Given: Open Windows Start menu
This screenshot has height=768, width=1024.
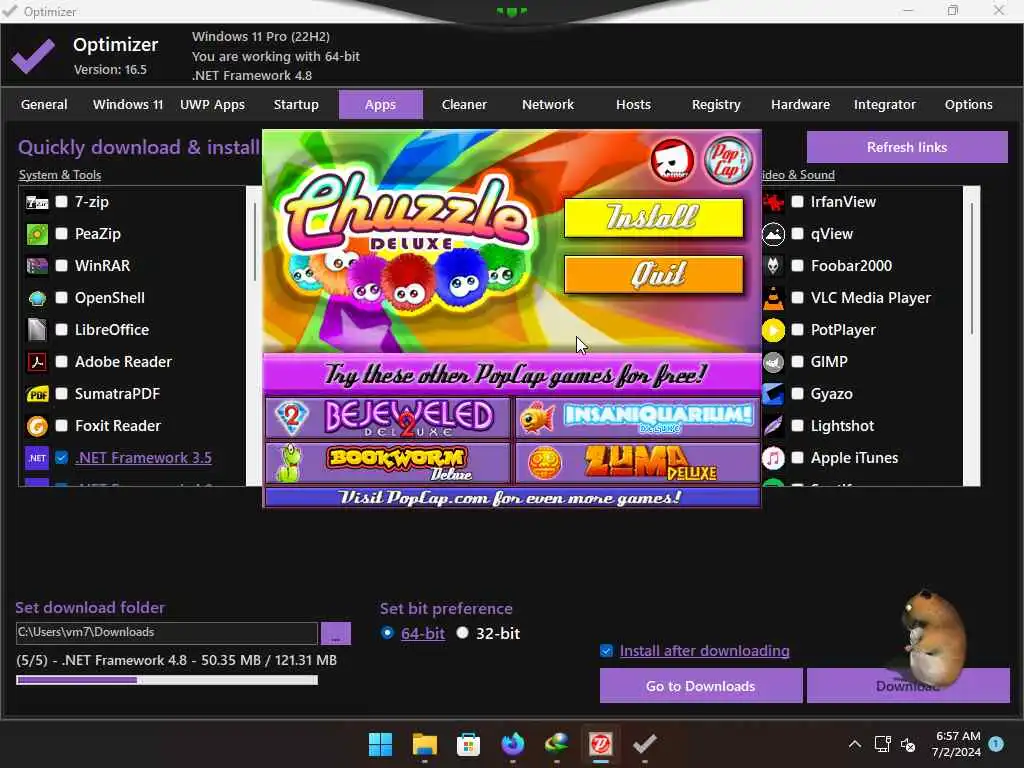Looking at the screenshot, I should click(380, 744).
